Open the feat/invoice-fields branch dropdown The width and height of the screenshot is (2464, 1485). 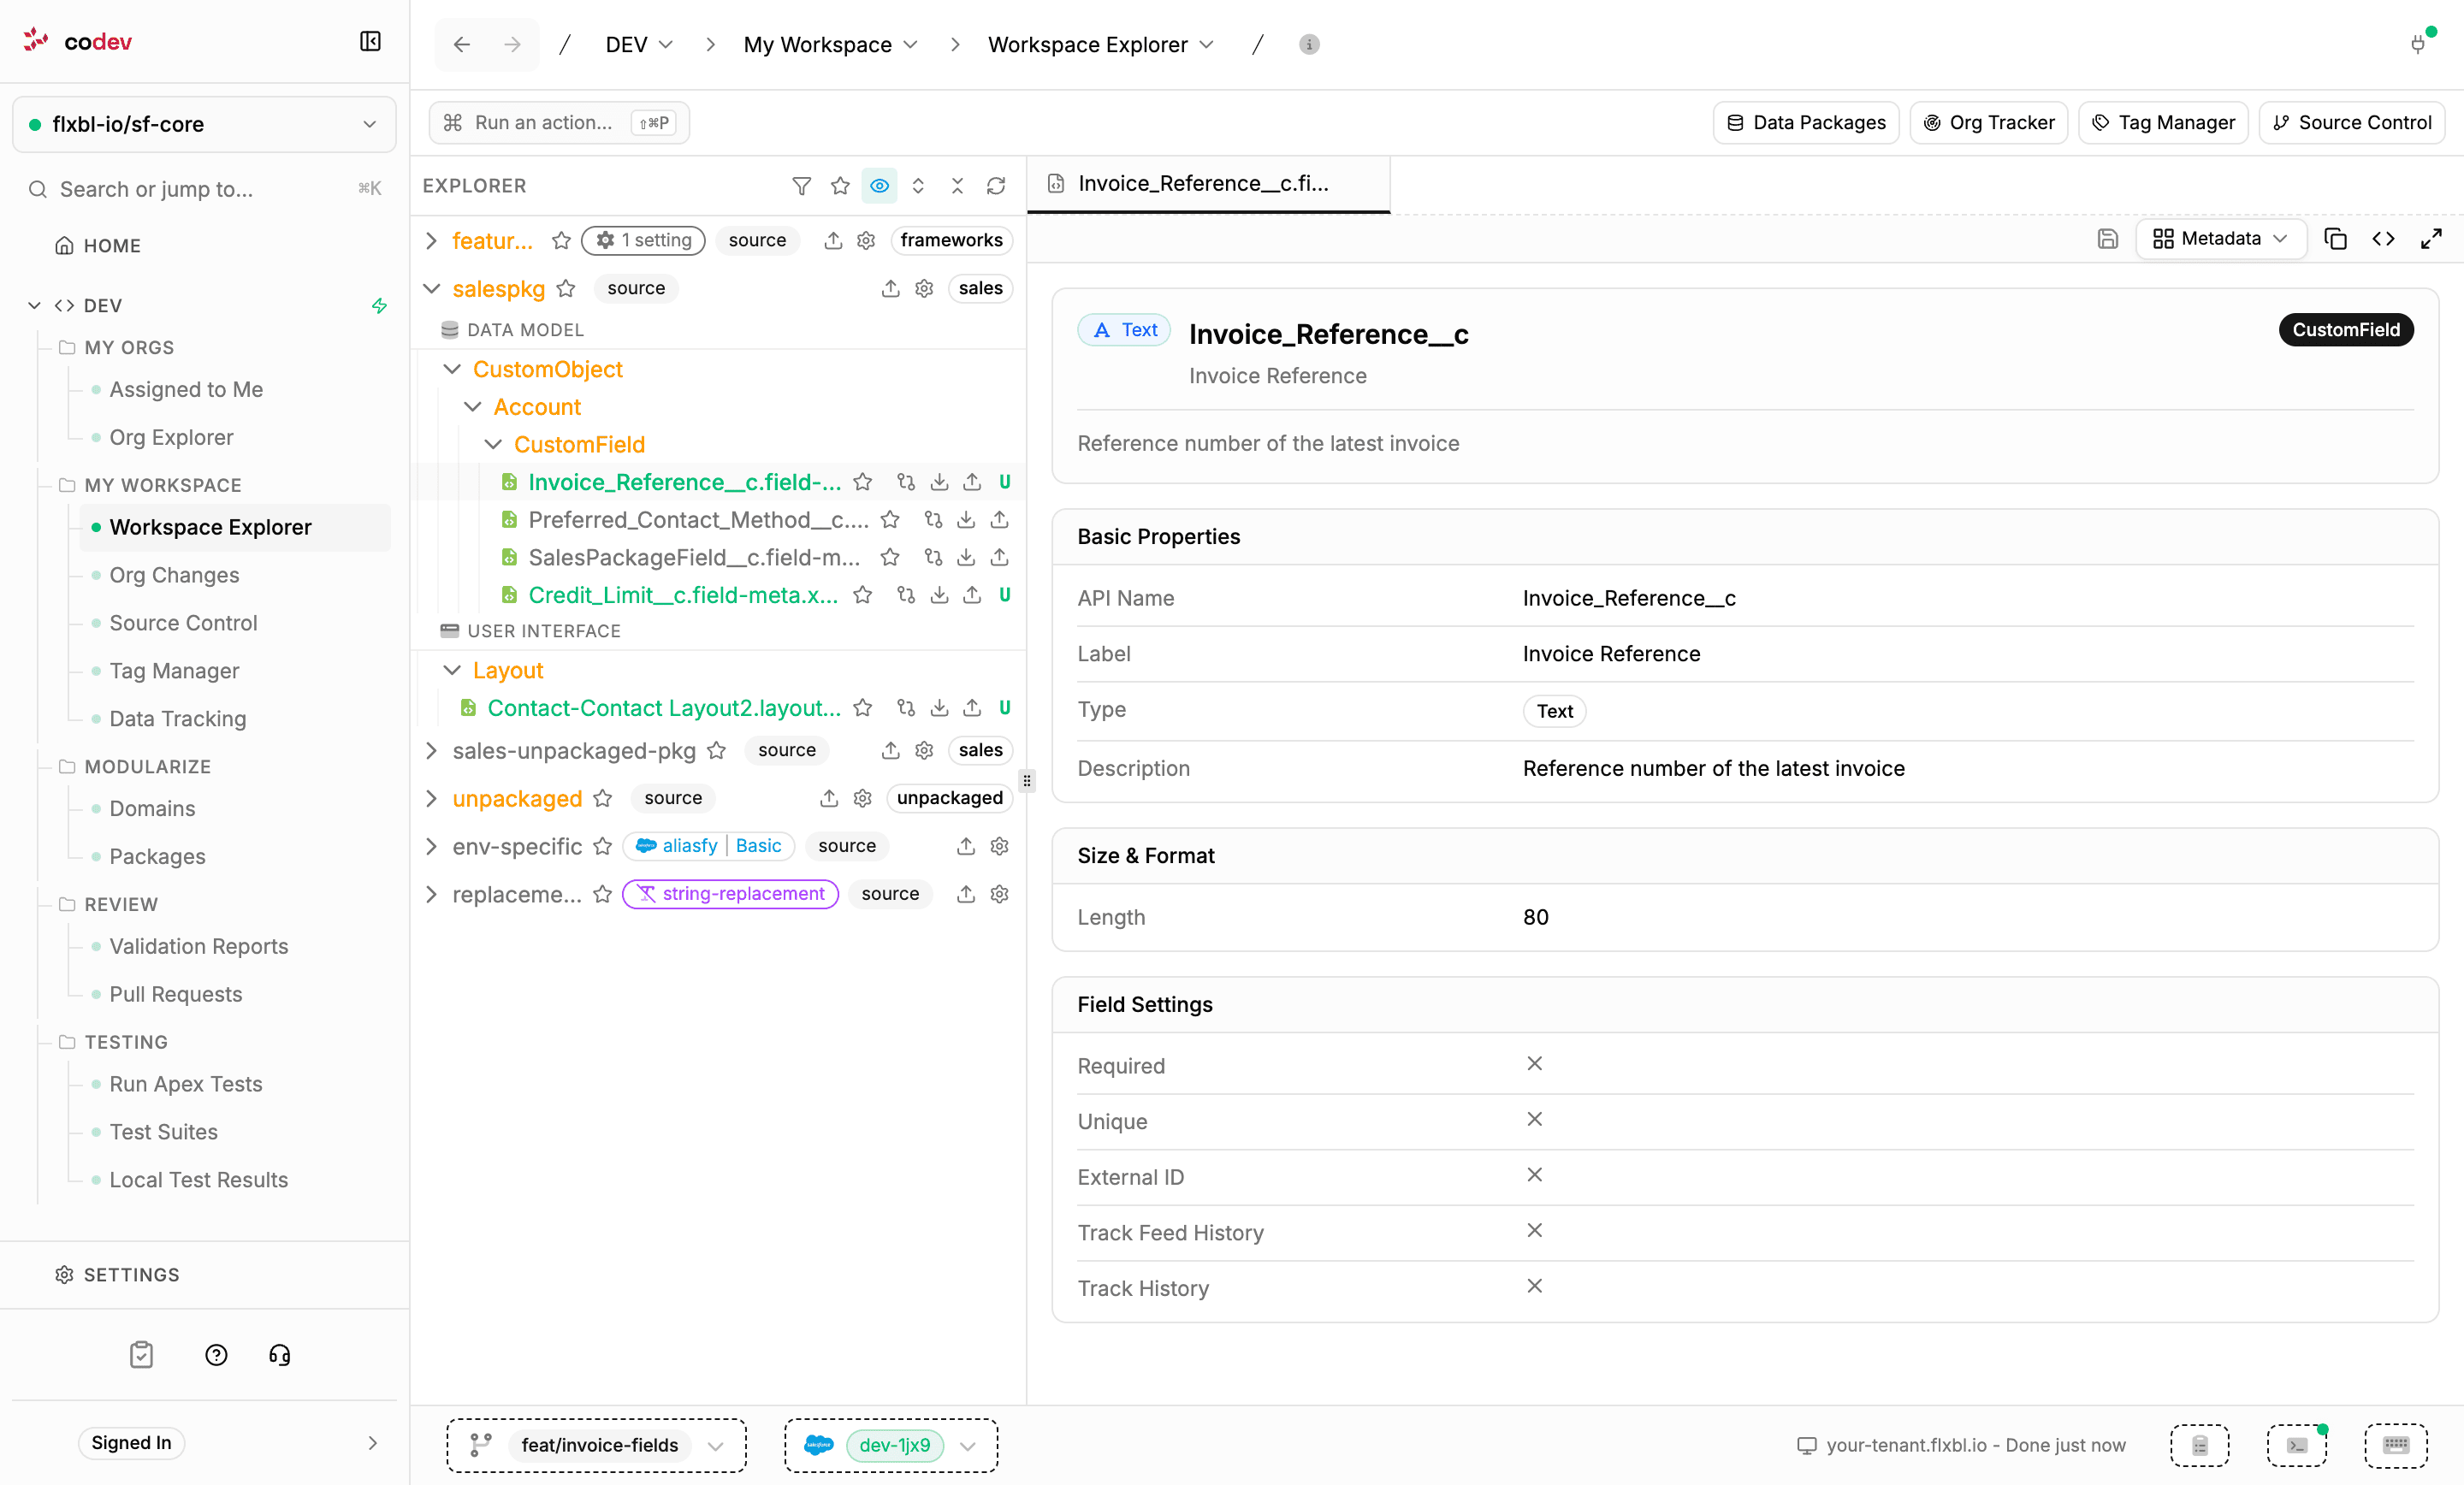click(x=597, y=1445)
